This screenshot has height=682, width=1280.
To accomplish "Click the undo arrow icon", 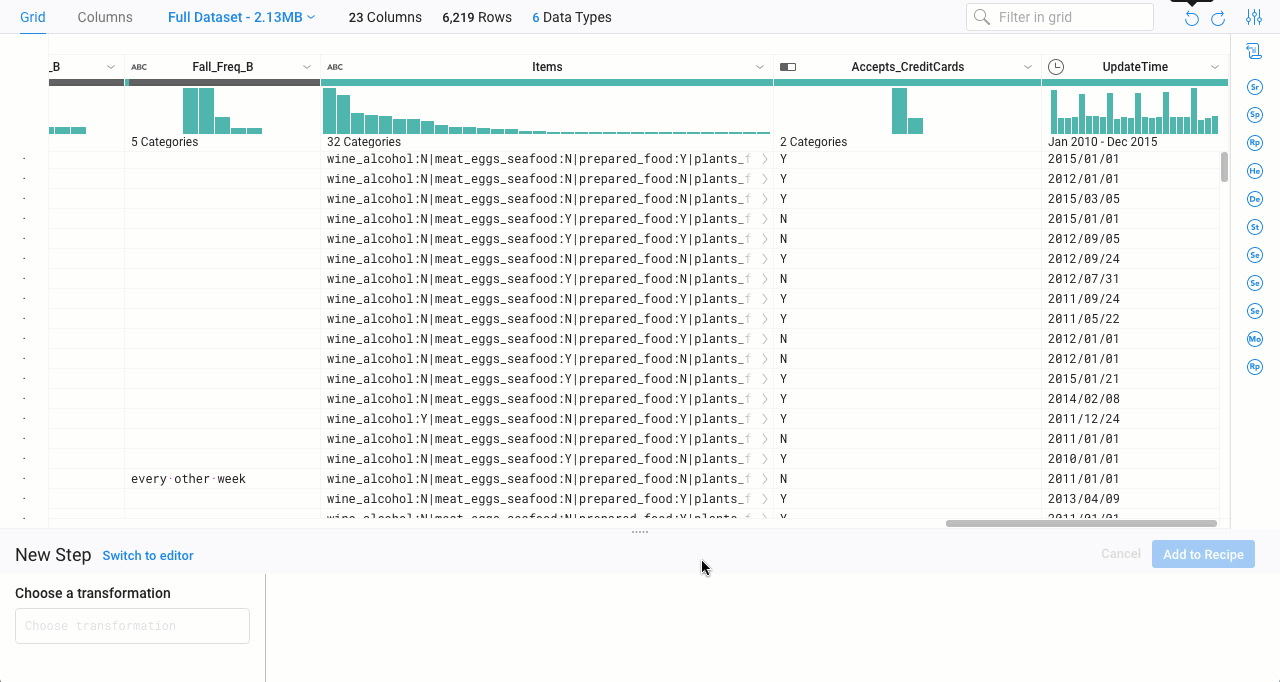I will tap(1191, 18).
